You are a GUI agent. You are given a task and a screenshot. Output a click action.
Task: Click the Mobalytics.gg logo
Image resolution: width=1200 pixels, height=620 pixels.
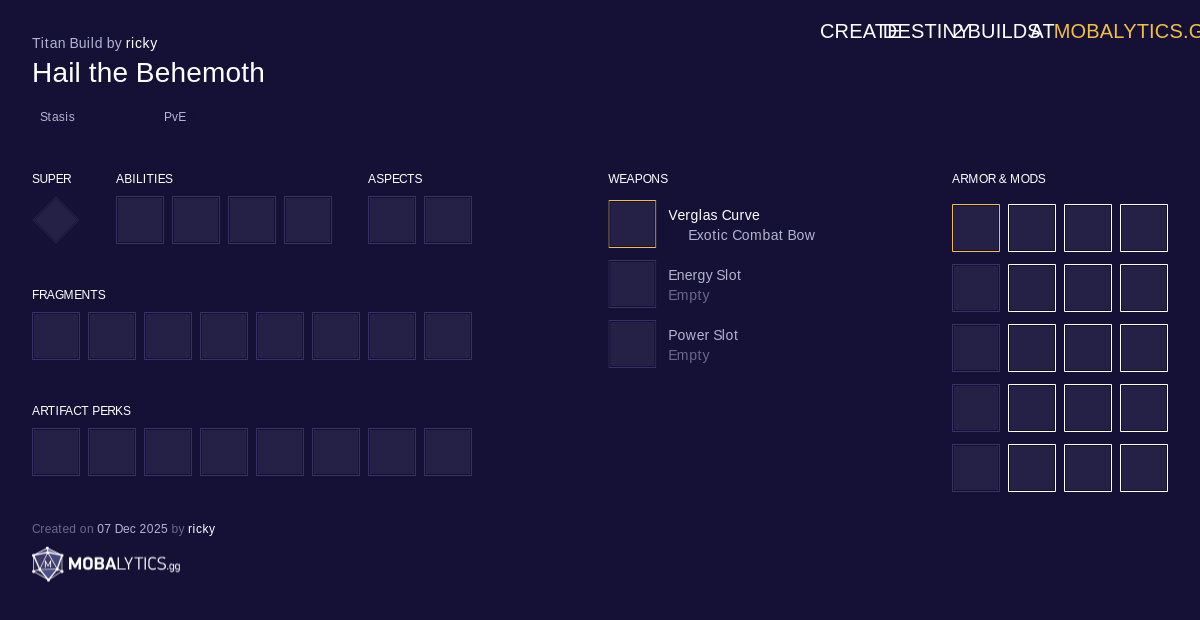point(106,565)
